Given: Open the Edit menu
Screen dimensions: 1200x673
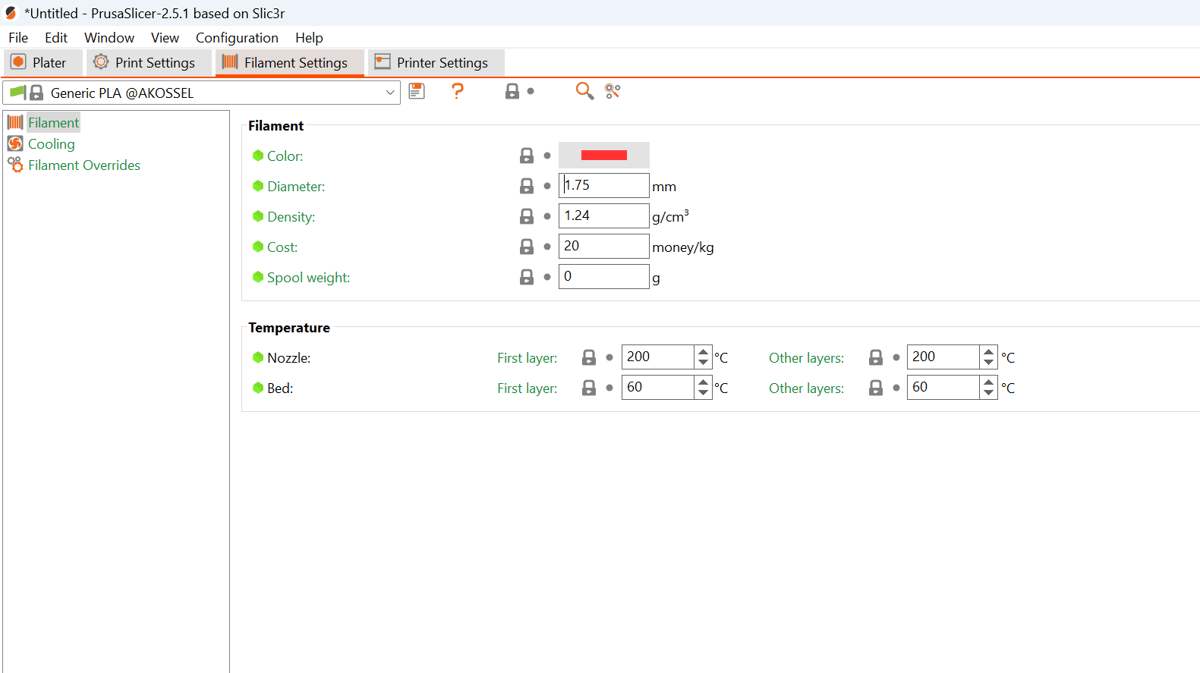Looking at the screenshot, I should pyautogui.click(x=56, y=37).
